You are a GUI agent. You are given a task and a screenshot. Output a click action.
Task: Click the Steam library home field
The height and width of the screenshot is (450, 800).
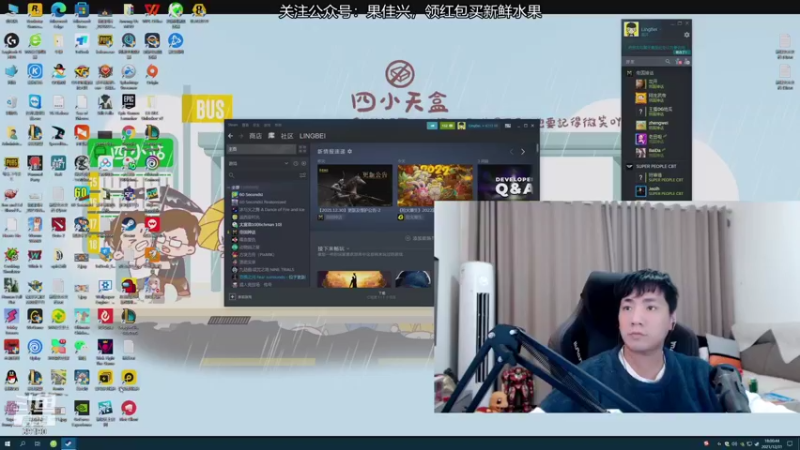point(261,149)
